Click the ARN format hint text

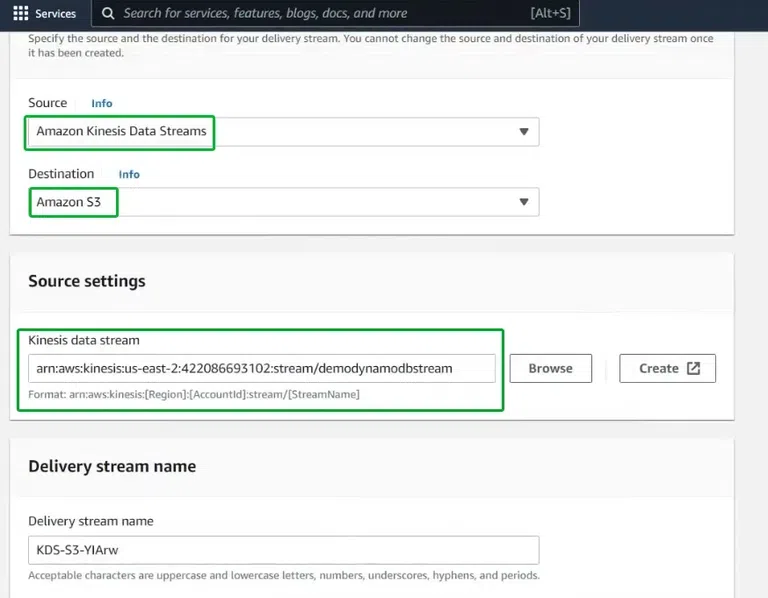[x=194, y=394]
